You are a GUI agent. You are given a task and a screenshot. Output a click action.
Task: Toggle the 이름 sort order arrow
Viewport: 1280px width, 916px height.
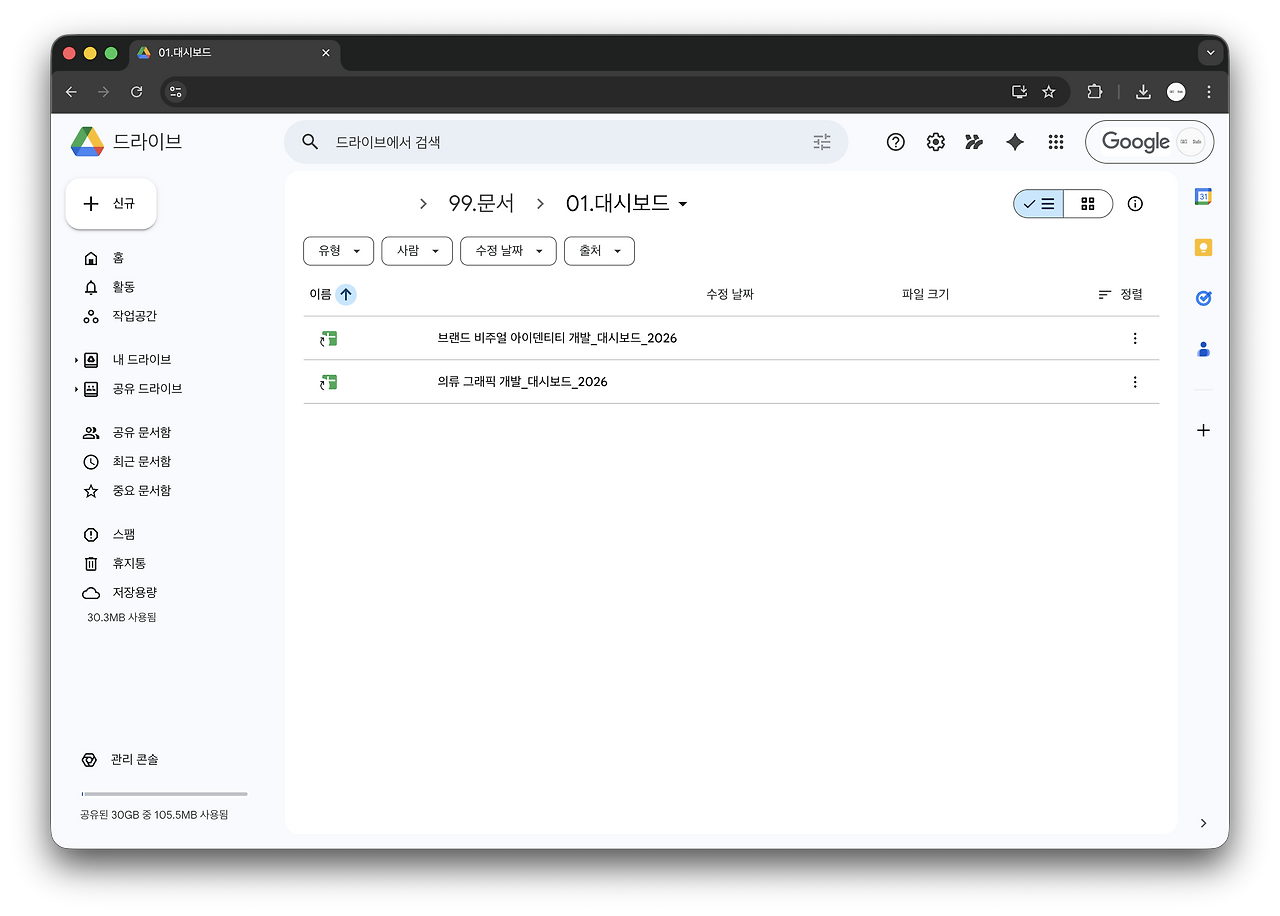click(x=345, y=294)
